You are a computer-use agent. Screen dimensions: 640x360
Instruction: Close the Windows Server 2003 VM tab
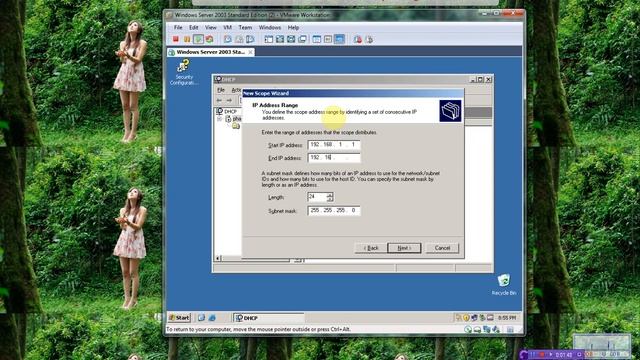coord(250,52)
